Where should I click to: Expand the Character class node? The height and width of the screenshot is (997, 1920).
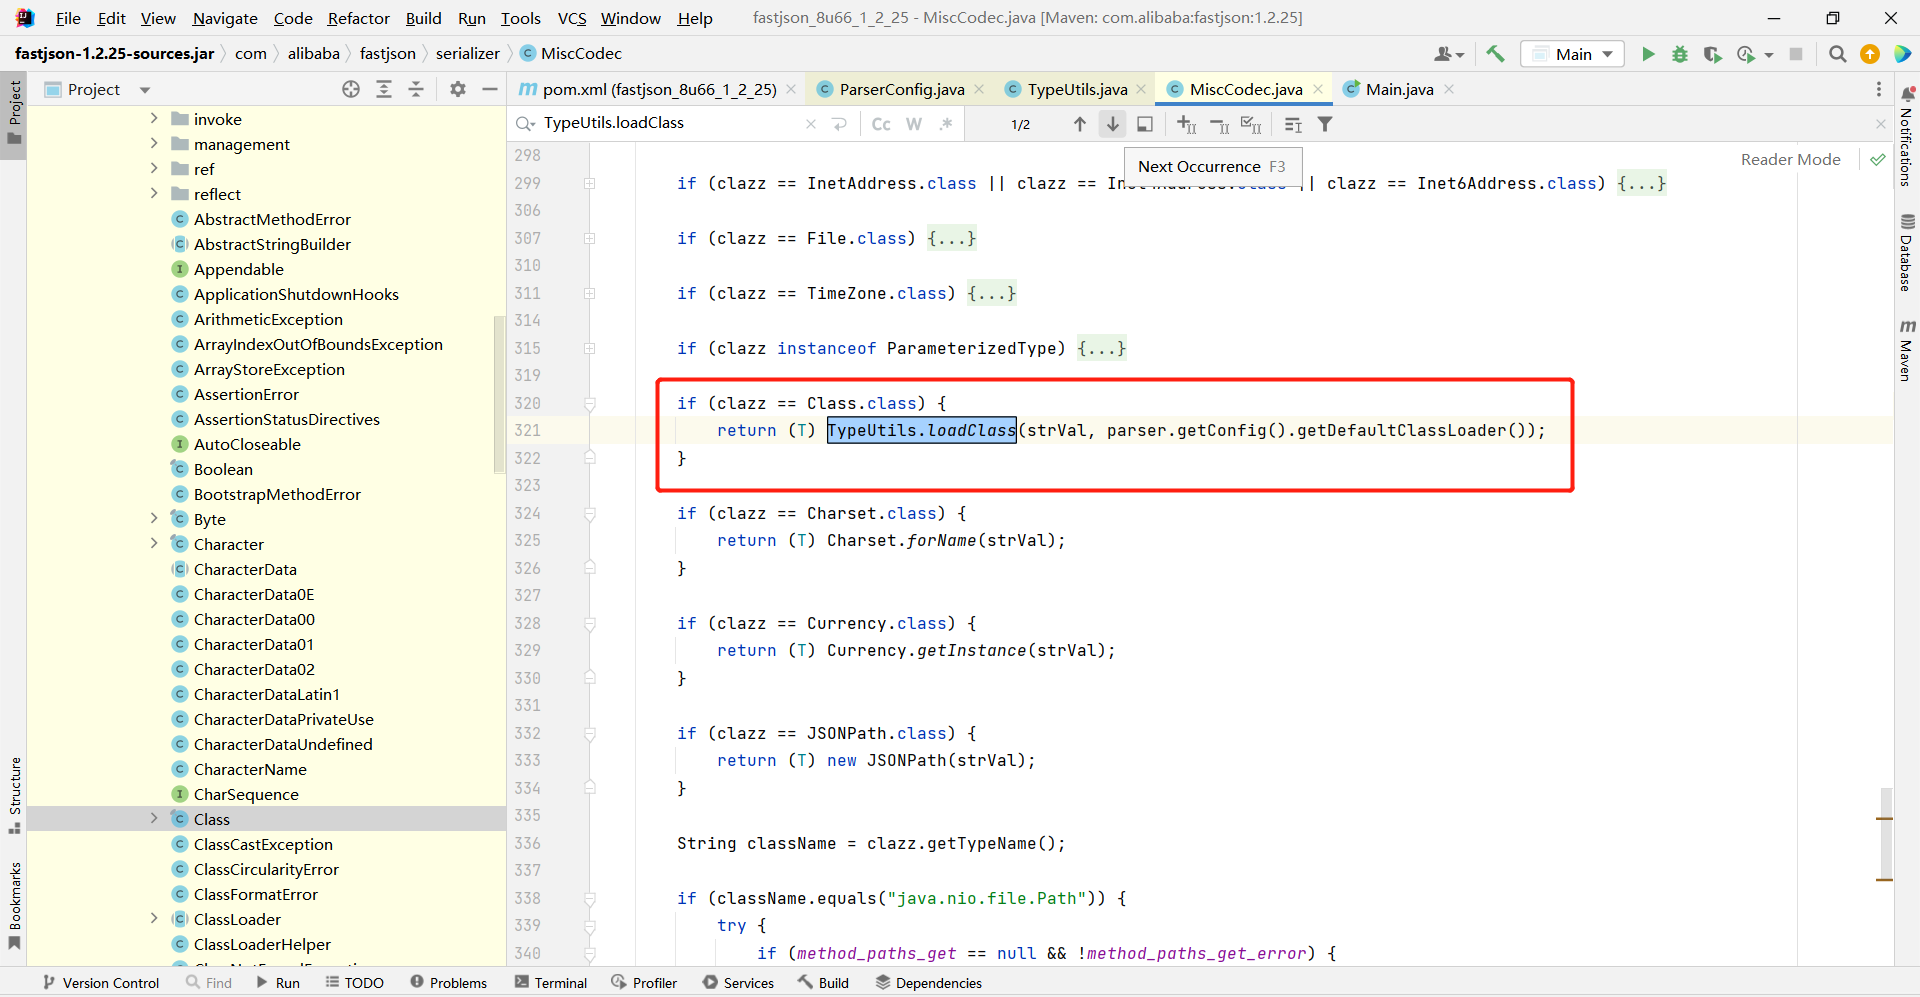point(154,544)
